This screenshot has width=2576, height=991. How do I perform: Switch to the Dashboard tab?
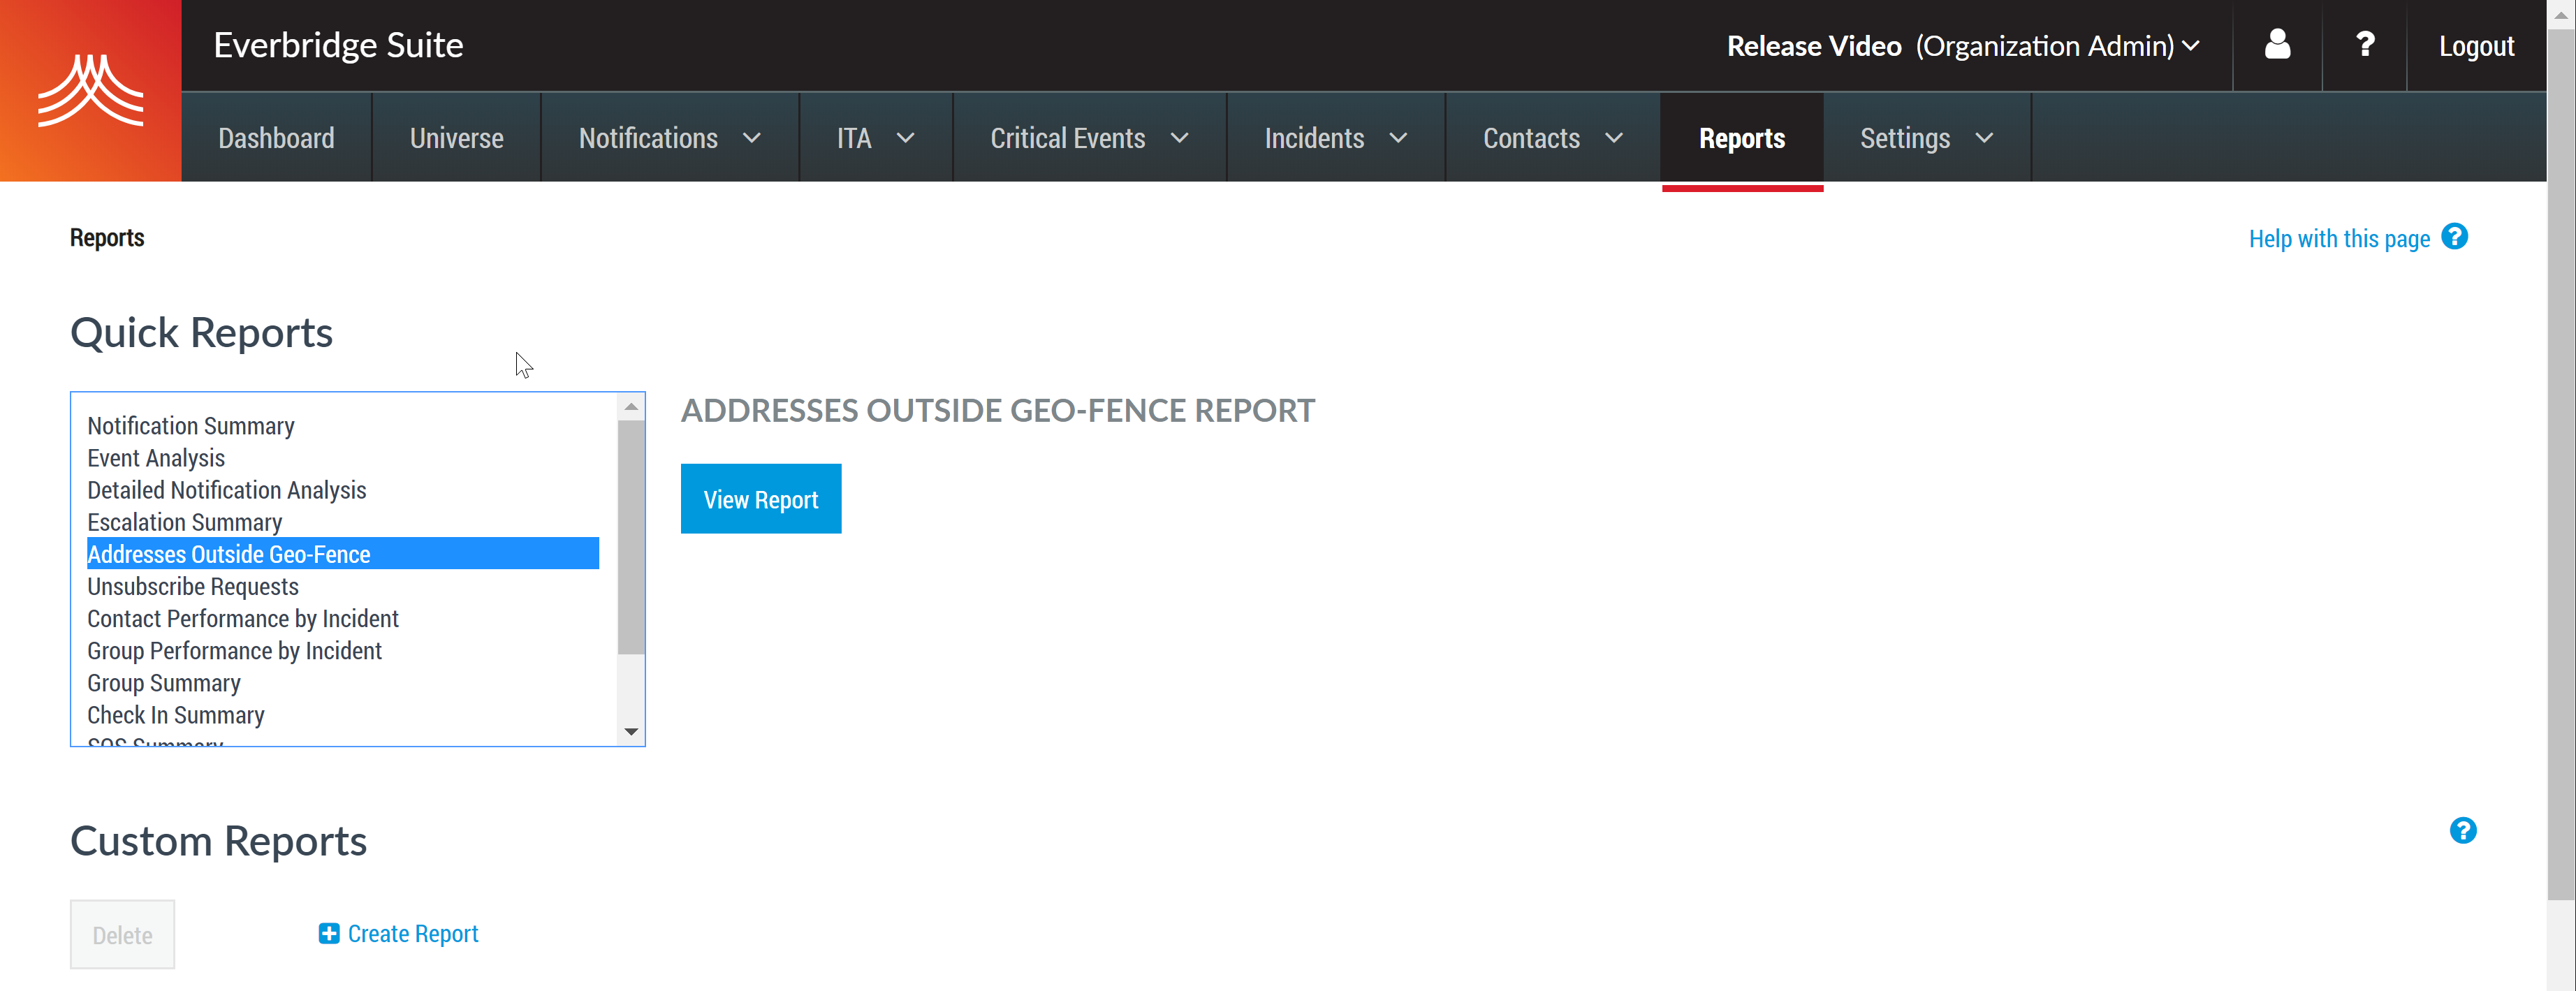(x=276, y=137)
